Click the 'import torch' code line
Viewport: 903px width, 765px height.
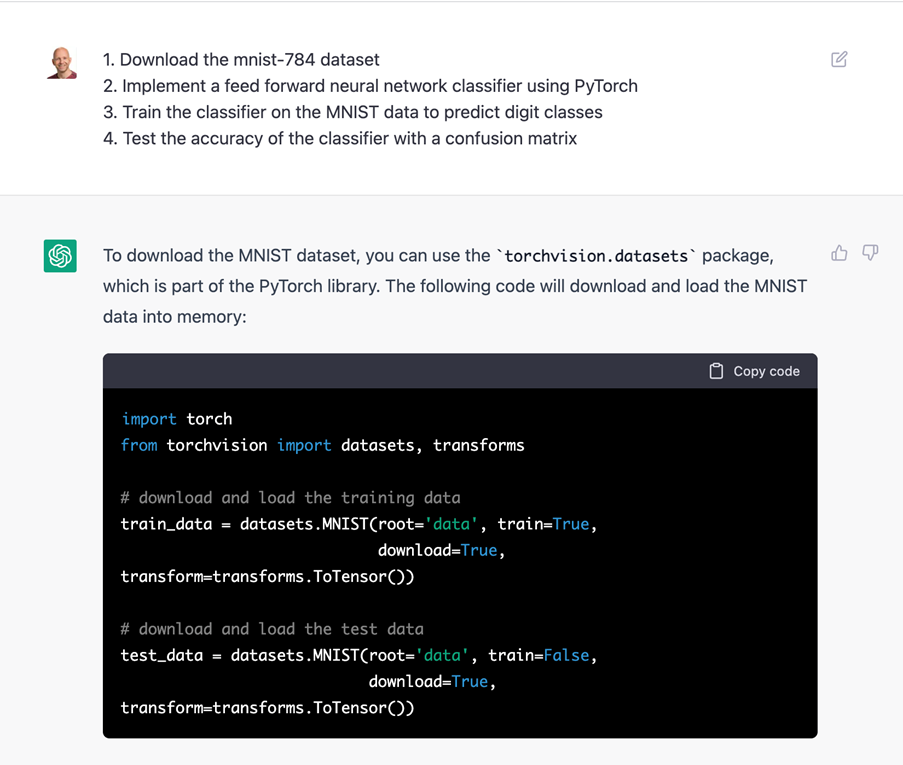176,419
